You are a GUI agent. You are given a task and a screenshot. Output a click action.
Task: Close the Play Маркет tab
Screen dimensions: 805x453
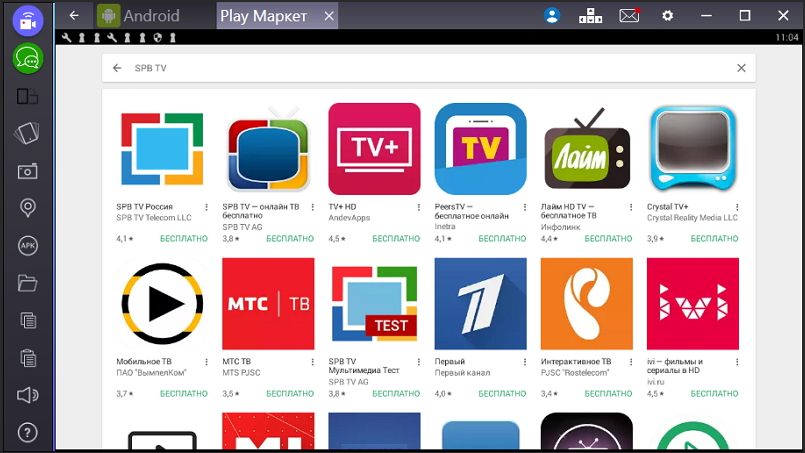[329, 16]
